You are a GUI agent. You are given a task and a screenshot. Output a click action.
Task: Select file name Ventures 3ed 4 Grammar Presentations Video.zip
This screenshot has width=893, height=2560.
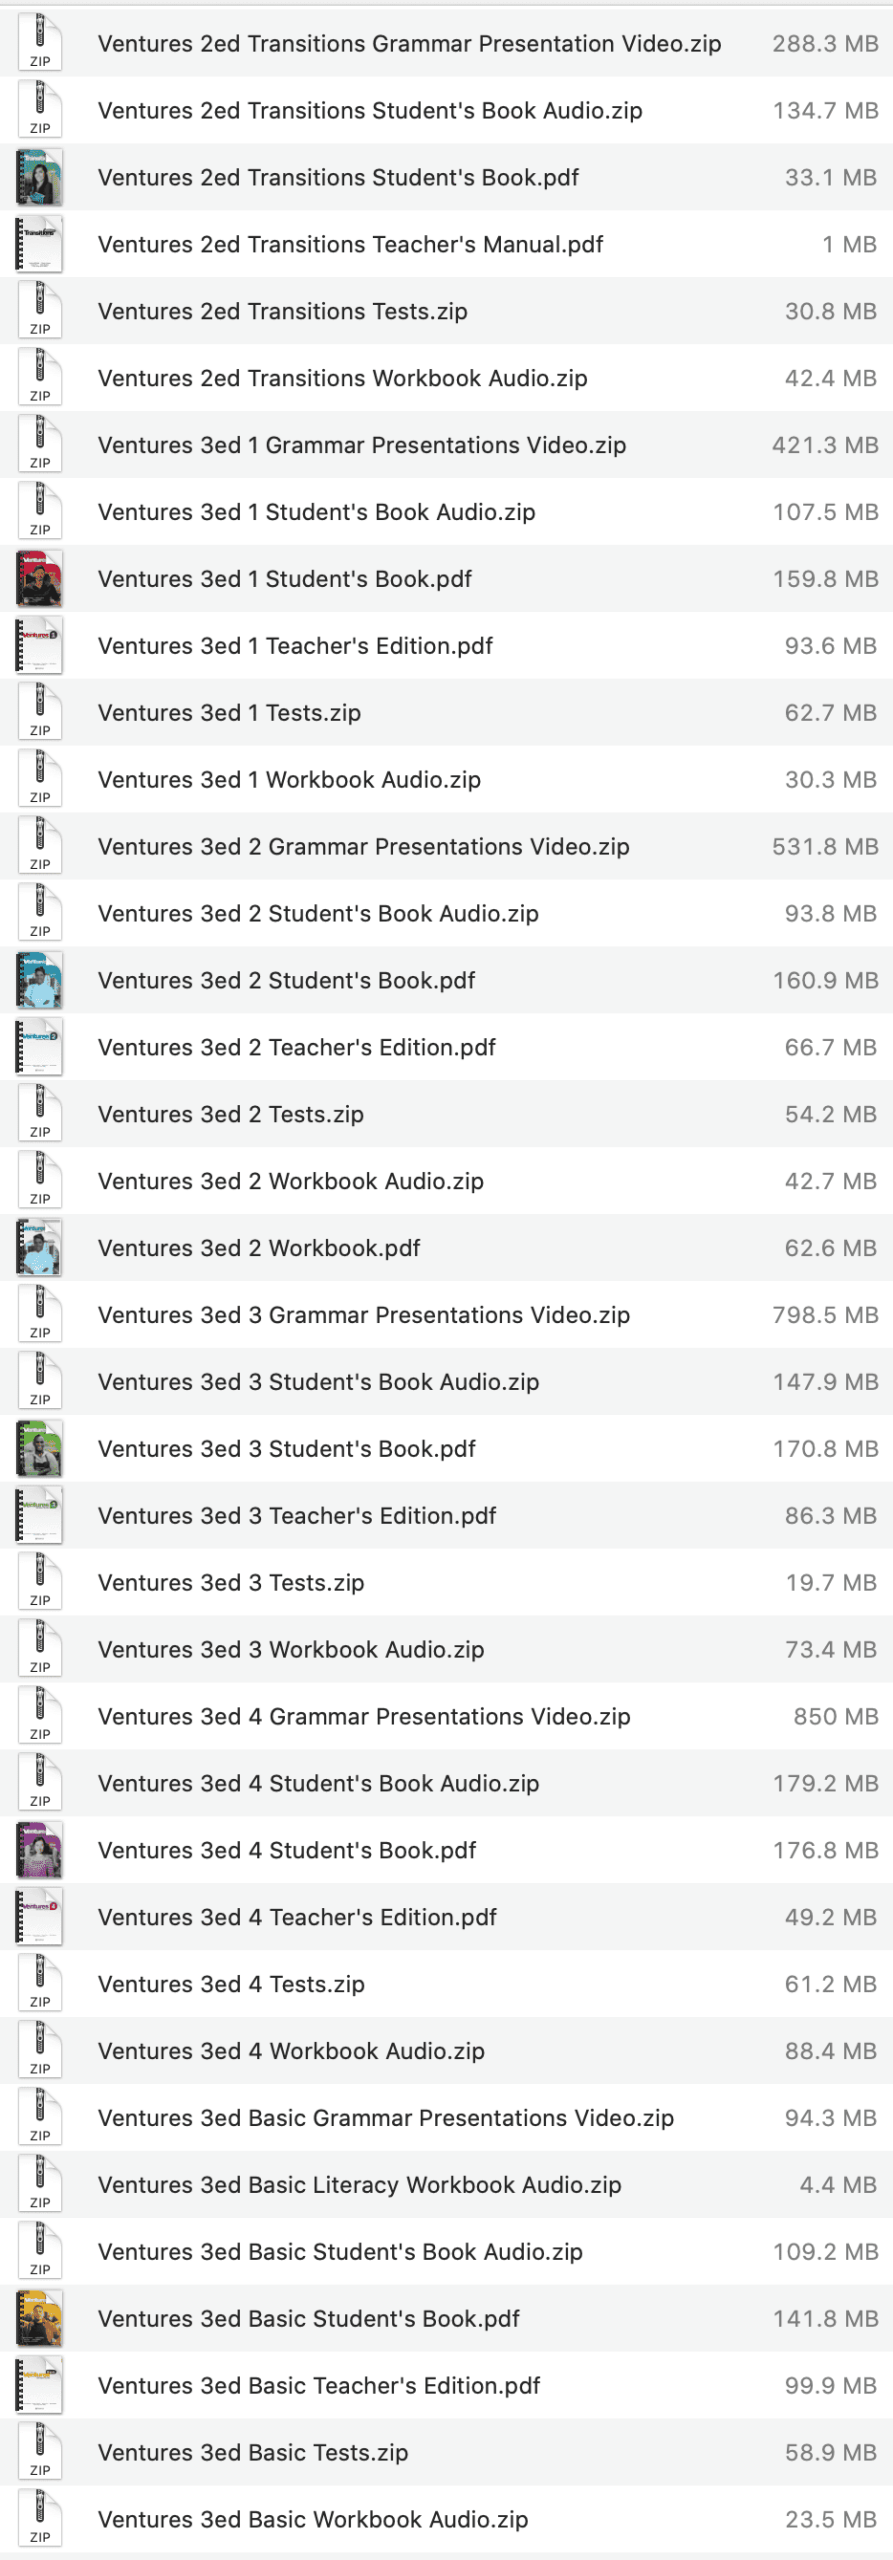[x=364, y=1718]
